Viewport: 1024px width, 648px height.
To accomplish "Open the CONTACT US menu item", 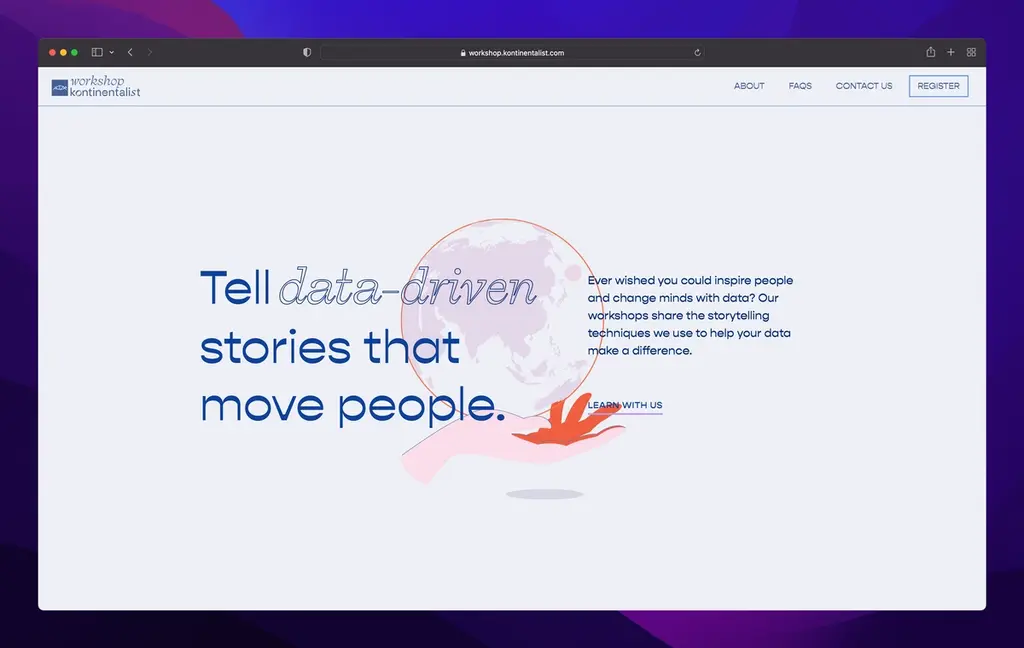I will 863,86.
